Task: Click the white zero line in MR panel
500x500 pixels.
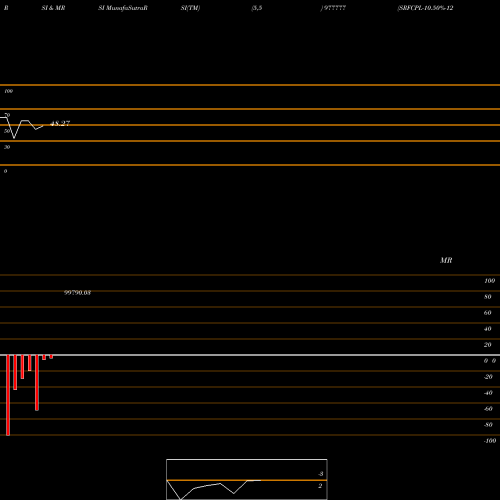Action: (x=250, y=355)
